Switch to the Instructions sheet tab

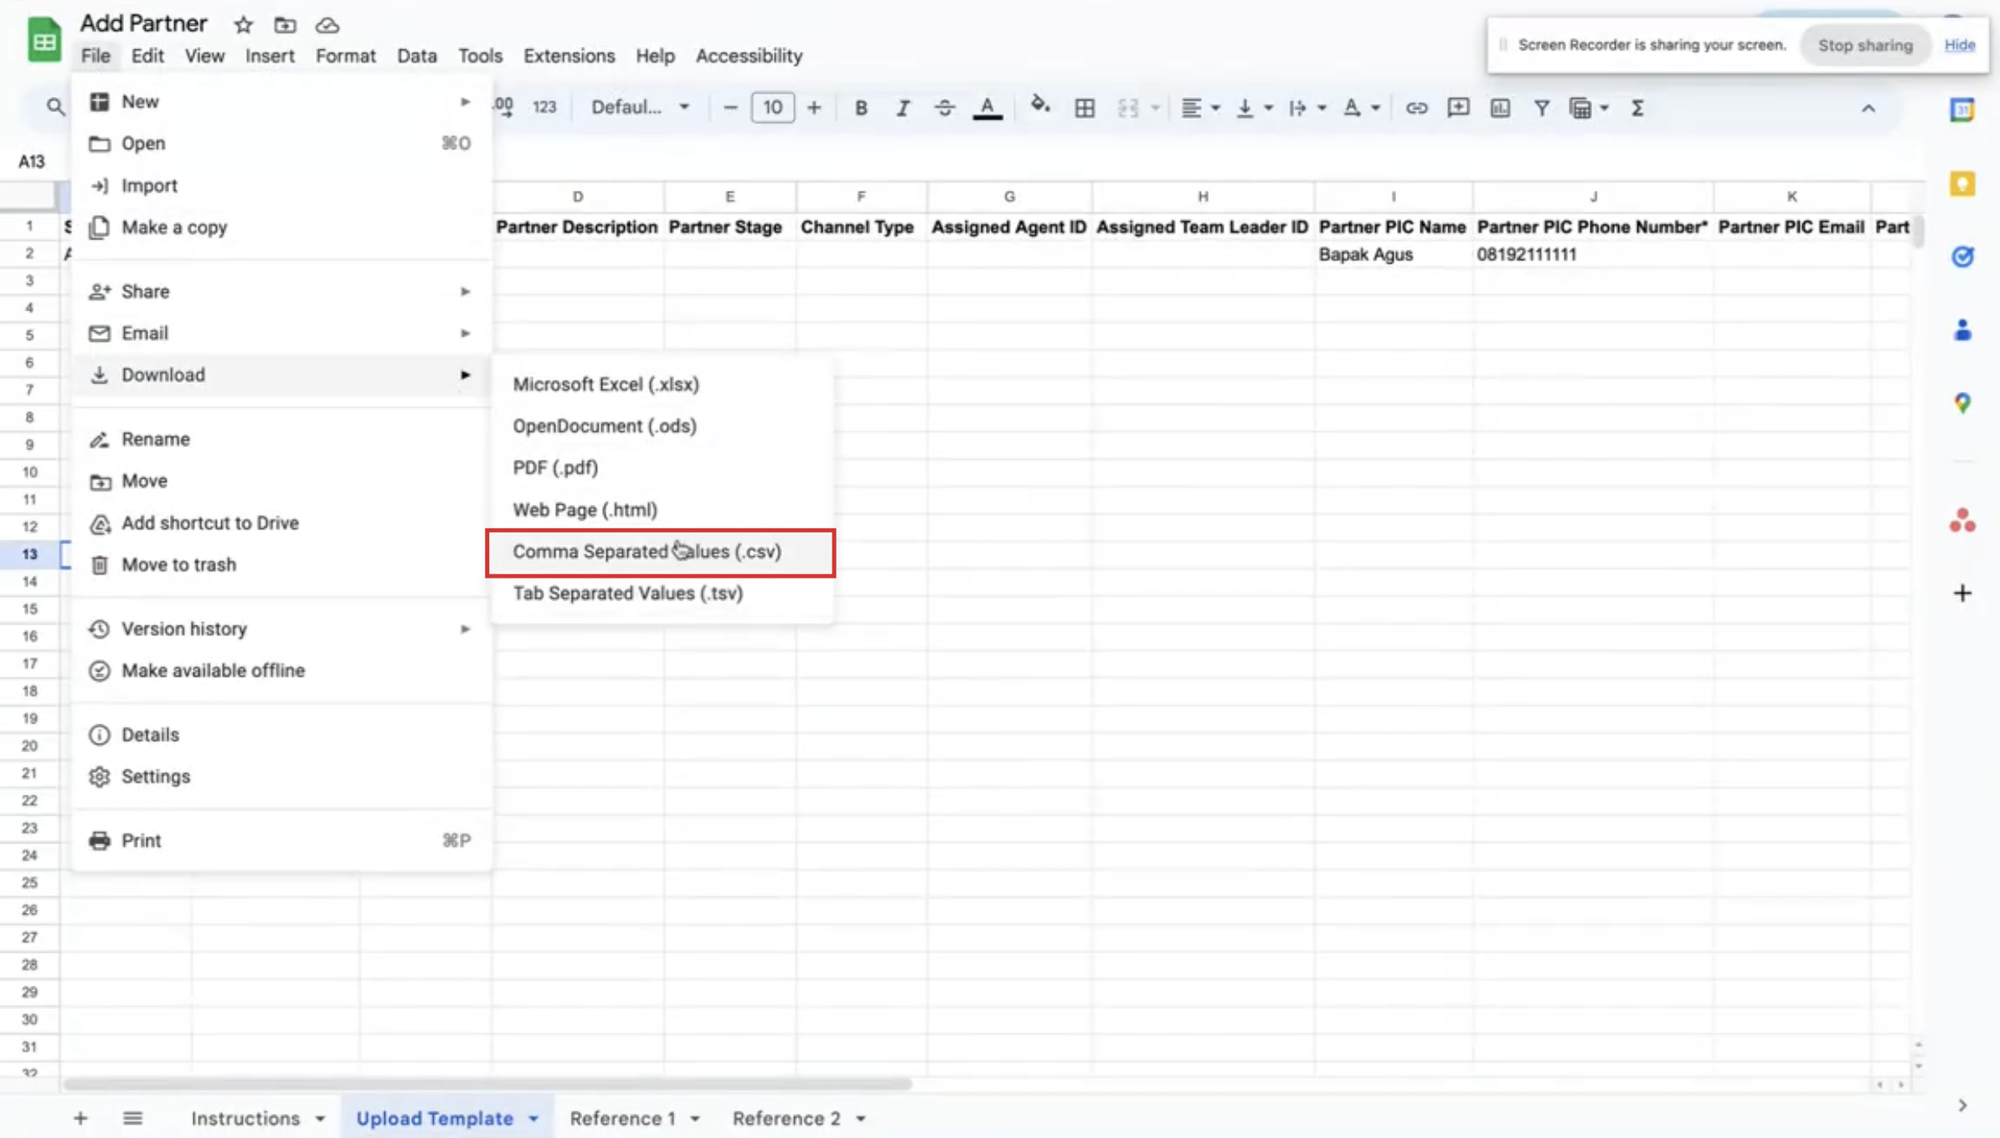tap(246, 1118)
